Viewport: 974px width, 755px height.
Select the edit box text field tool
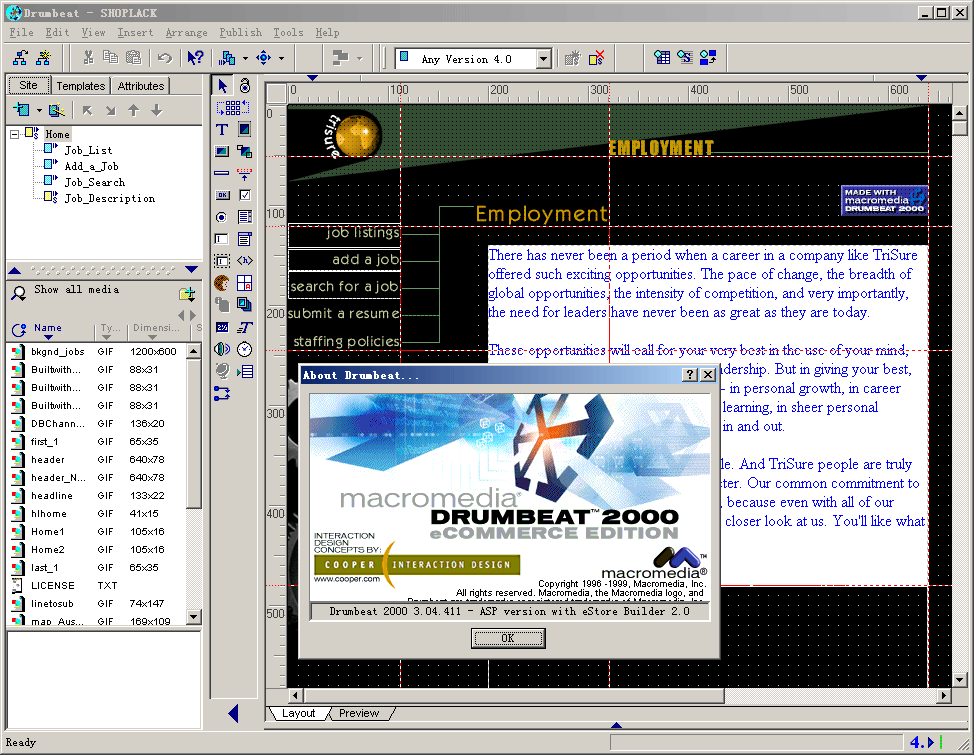222,239
